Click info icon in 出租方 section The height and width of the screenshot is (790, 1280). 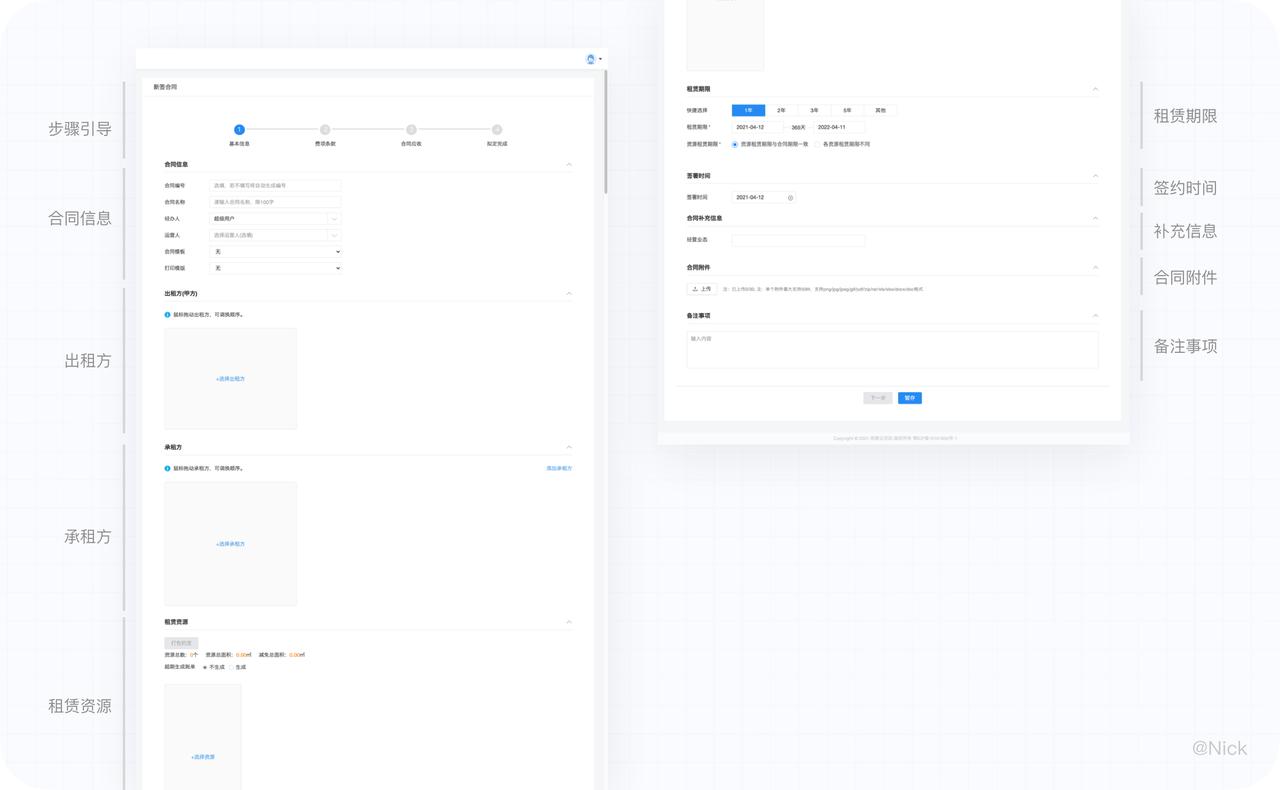tap(168, 315)
